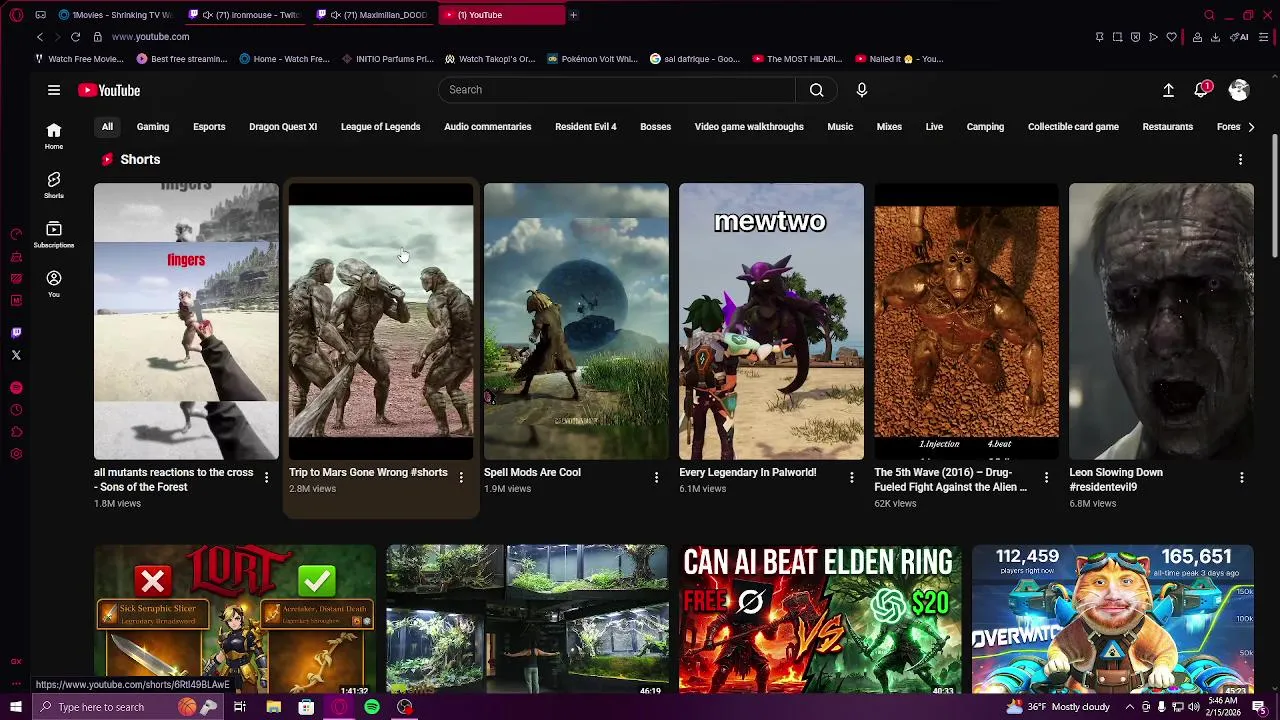Reload the page with the refresh icon
Screen dimensions: 1280x720
pyautogui.click(x=75, y=37)
